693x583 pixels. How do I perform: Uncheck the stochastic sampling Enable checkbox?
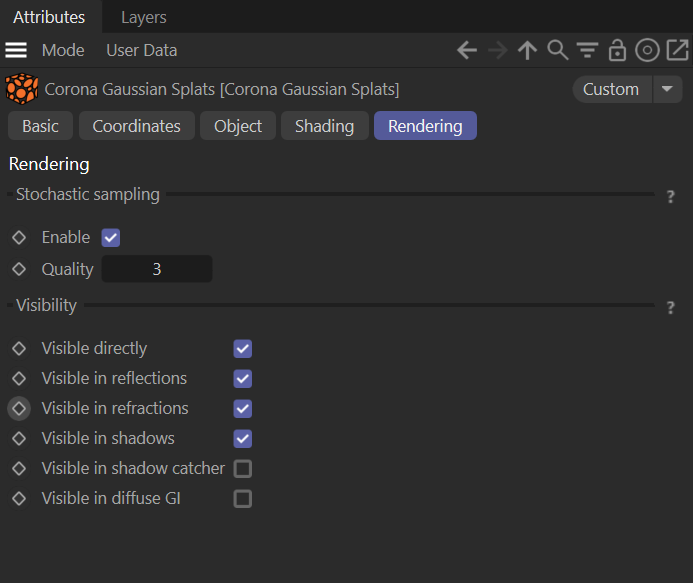[x=110, y=238]
